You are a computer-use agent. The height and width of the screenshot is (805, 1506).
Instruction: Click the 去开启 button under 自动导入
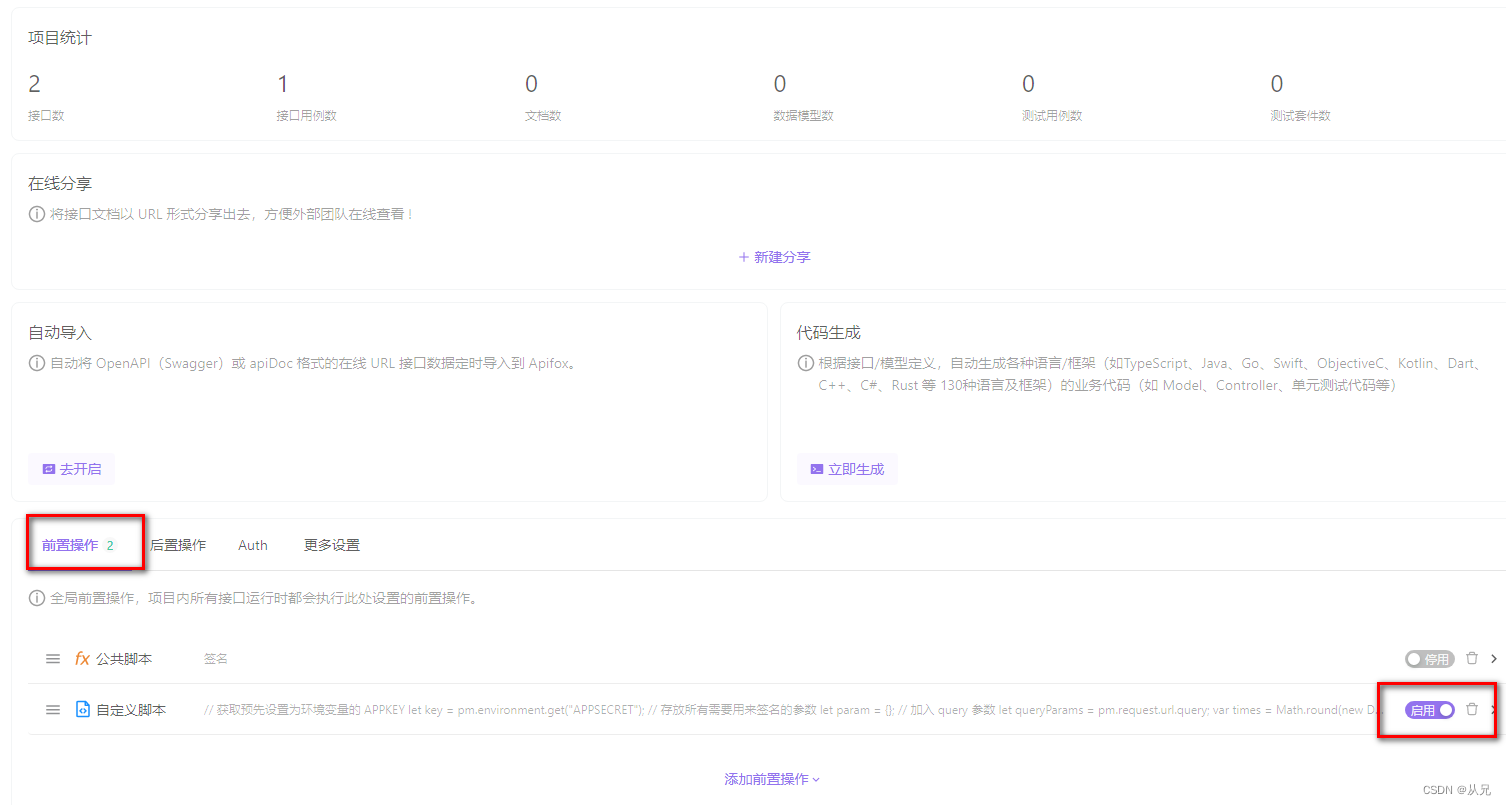(71, 469)
